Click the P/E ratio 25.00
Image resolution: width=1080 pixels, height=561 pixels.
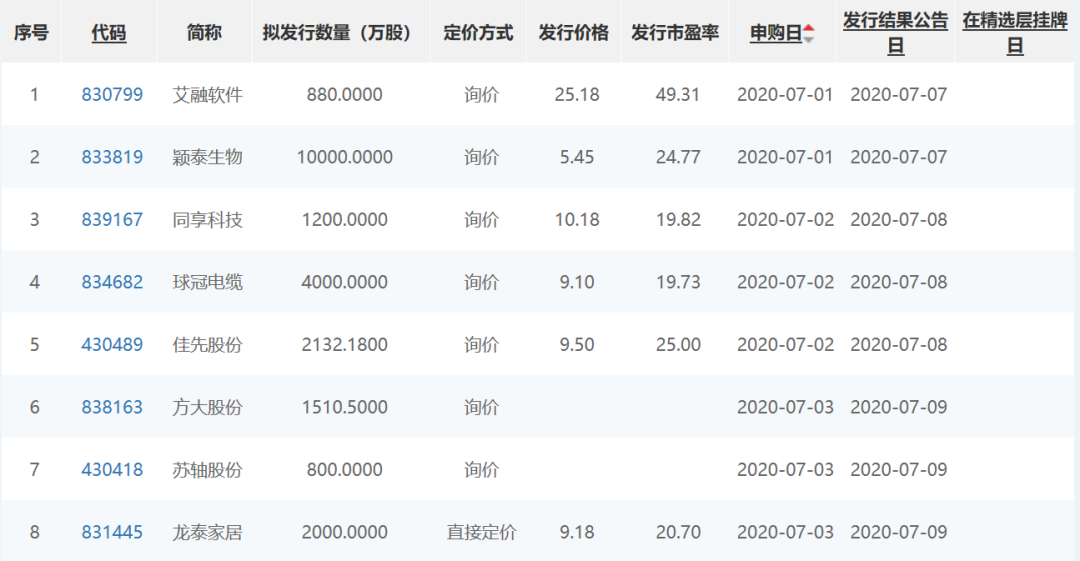(x=678, y=345)
